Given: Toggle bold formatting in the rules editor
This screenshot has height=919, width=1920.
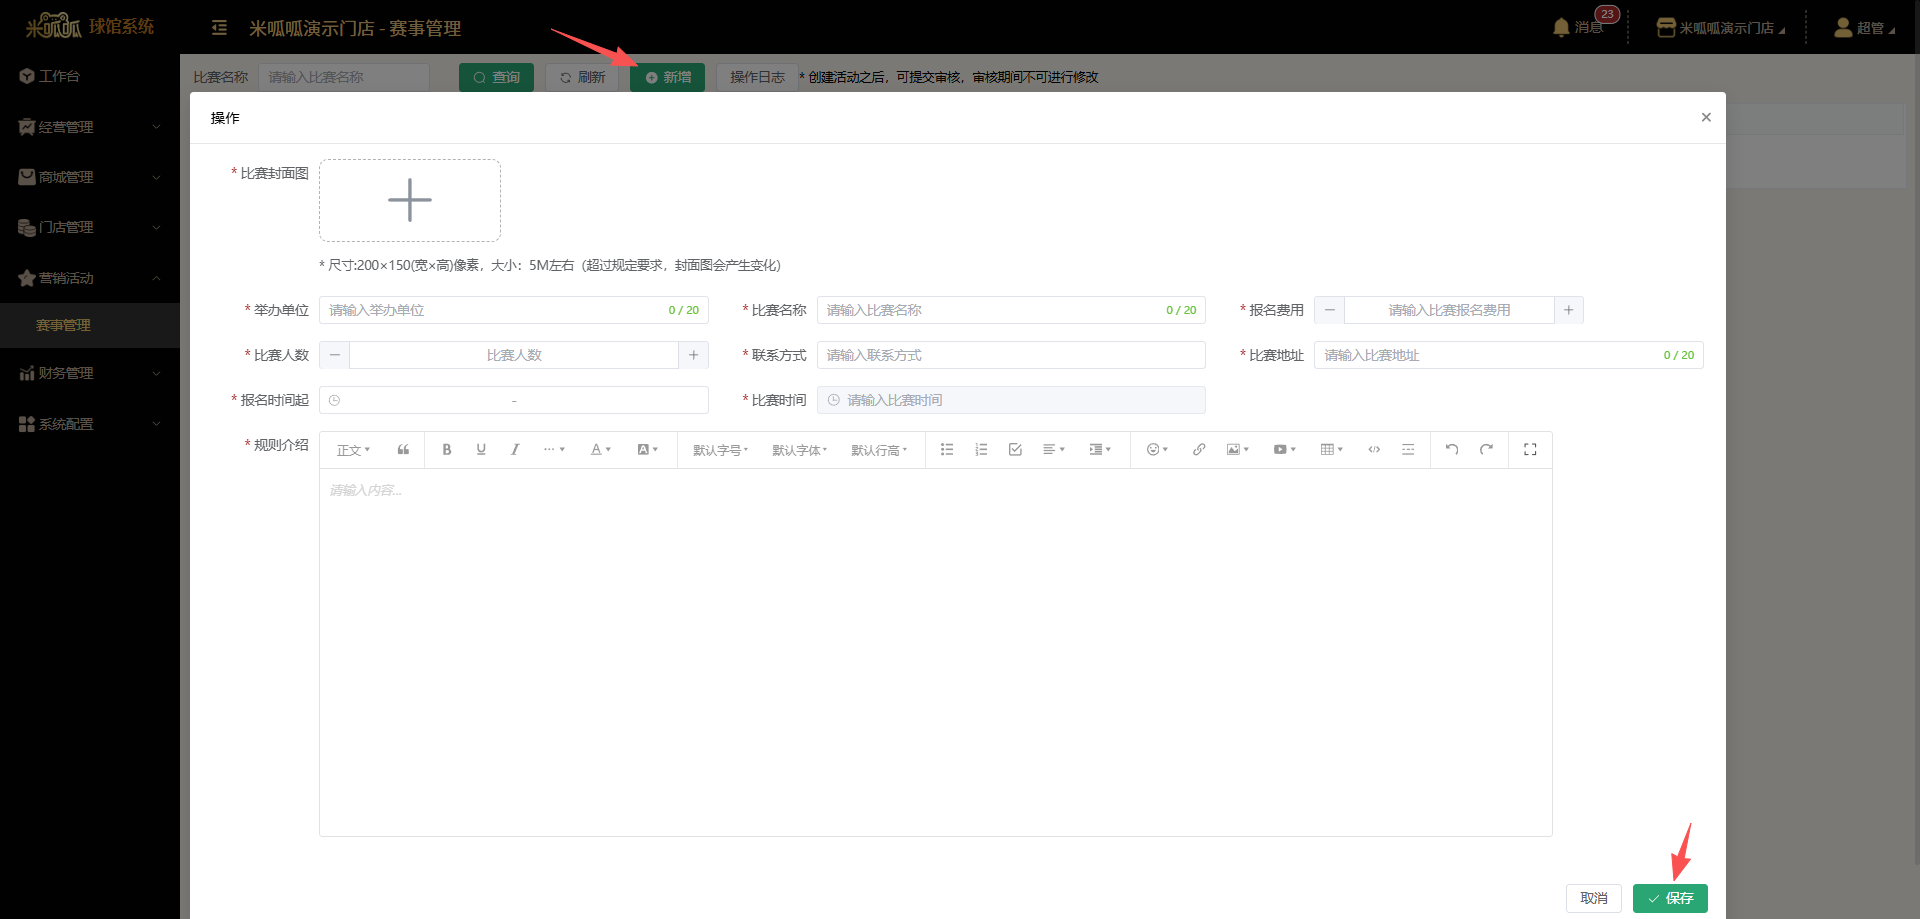Looking at the screenshot, I should point(447,450).
